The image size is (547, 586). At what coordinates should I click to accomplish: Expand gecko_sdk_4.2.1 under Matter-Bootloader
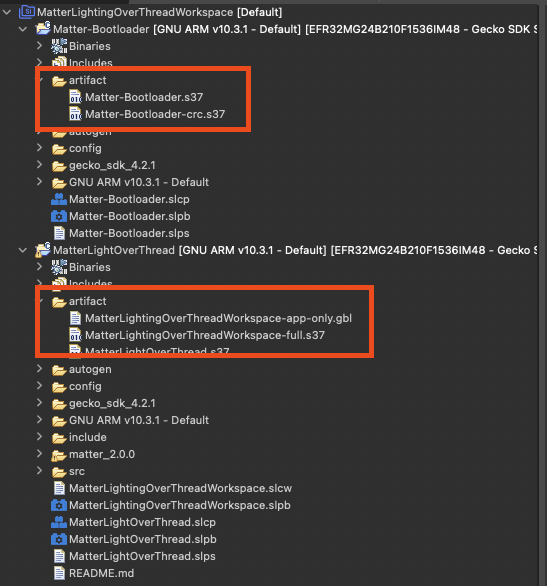(x=39, y=164)
